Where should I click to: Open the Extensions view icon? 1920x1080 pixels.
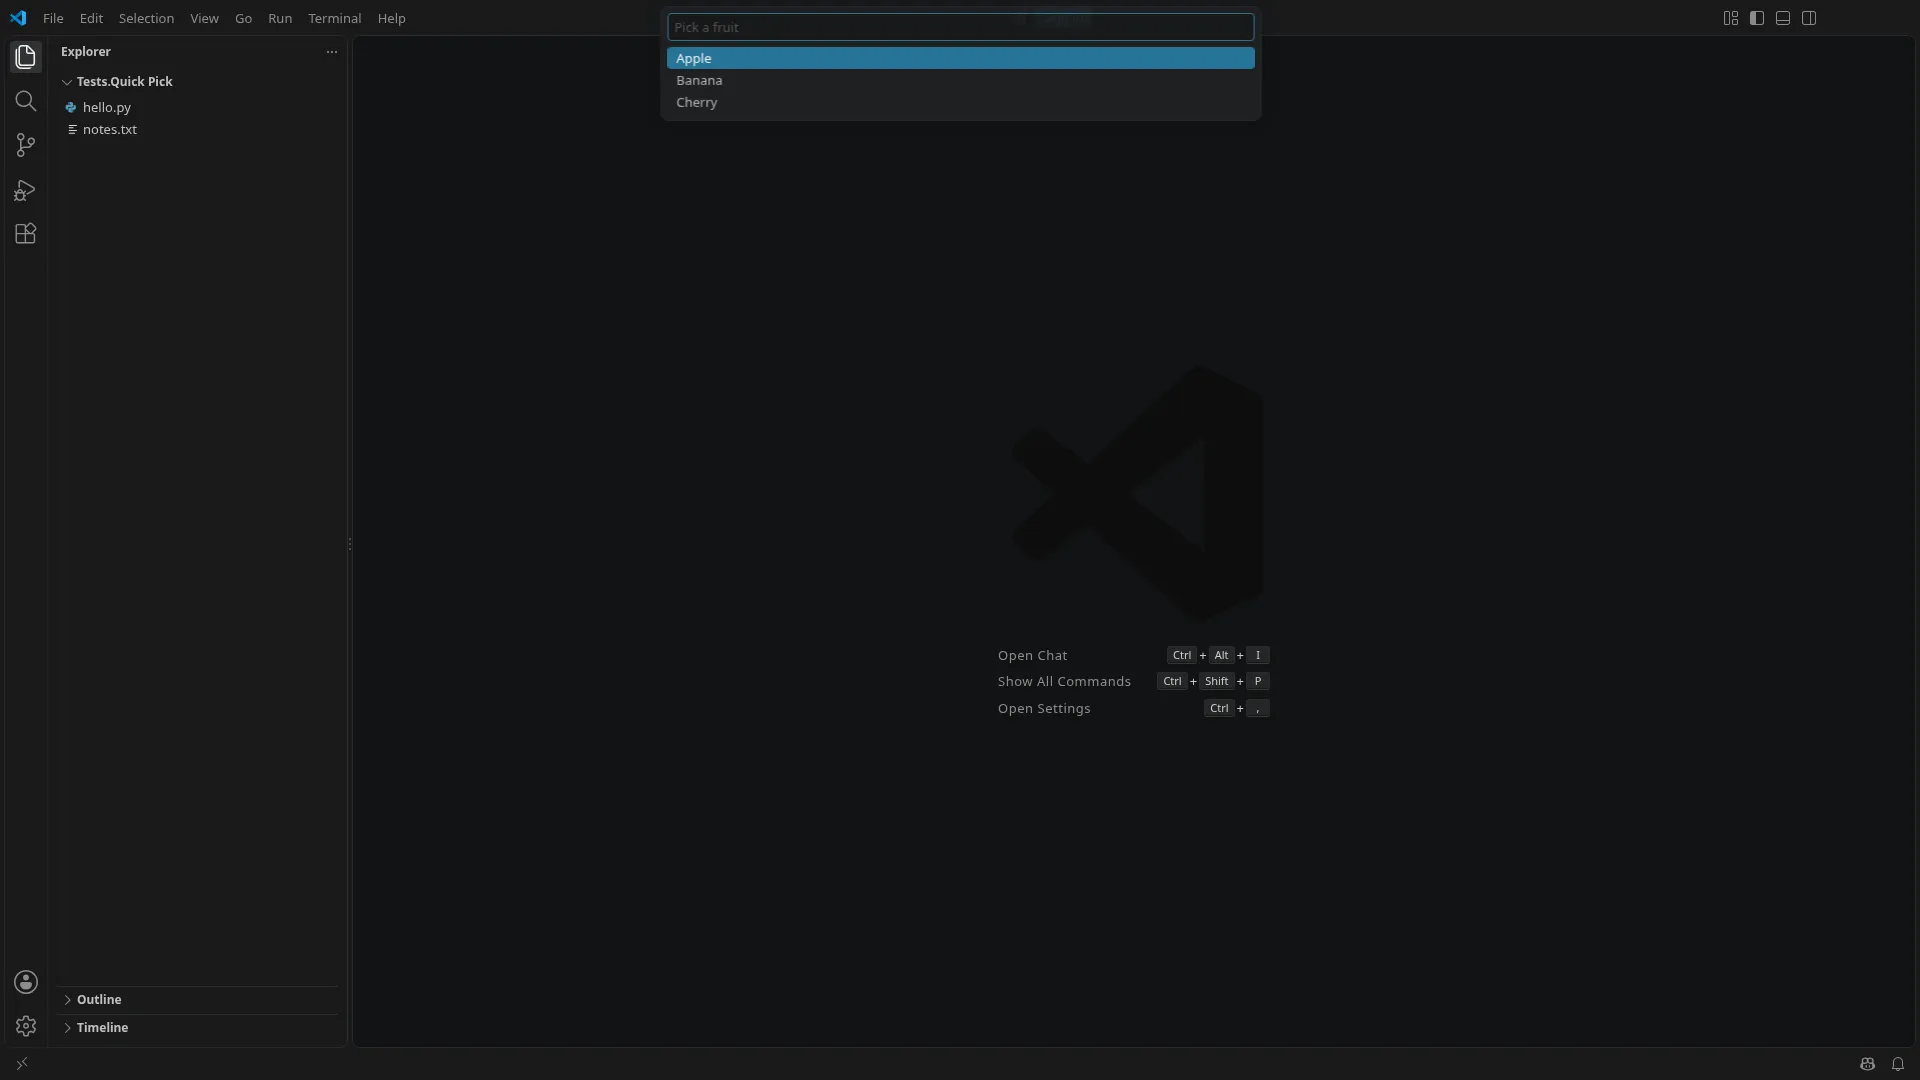point(26,234)
